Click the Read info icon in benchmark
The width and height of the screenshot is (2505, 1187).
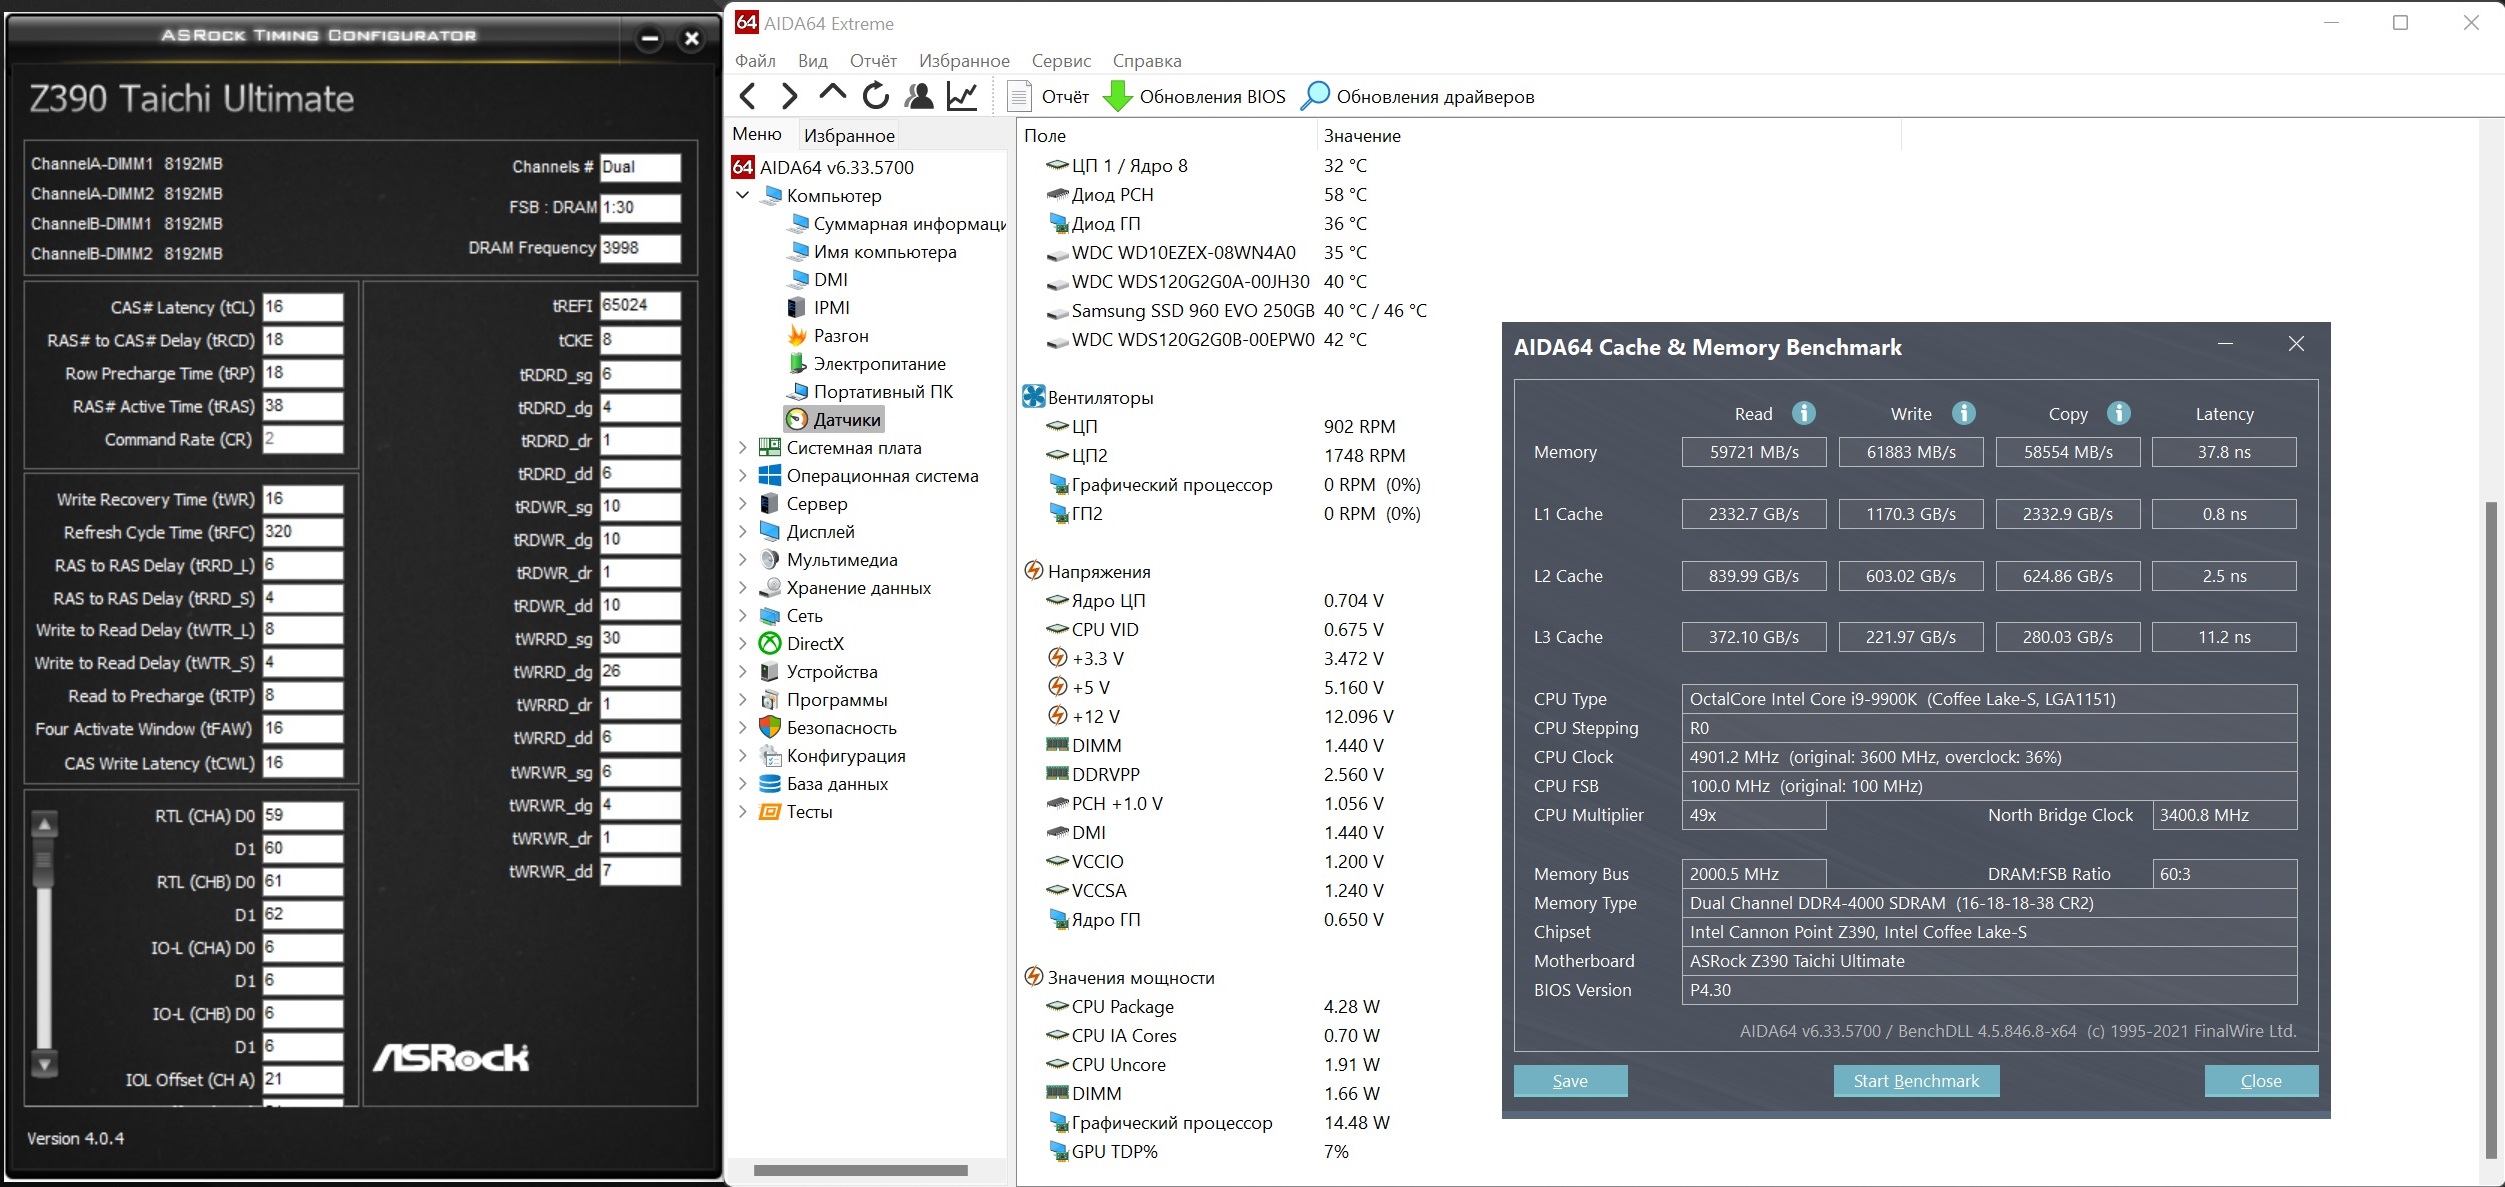click(1803, 413)
